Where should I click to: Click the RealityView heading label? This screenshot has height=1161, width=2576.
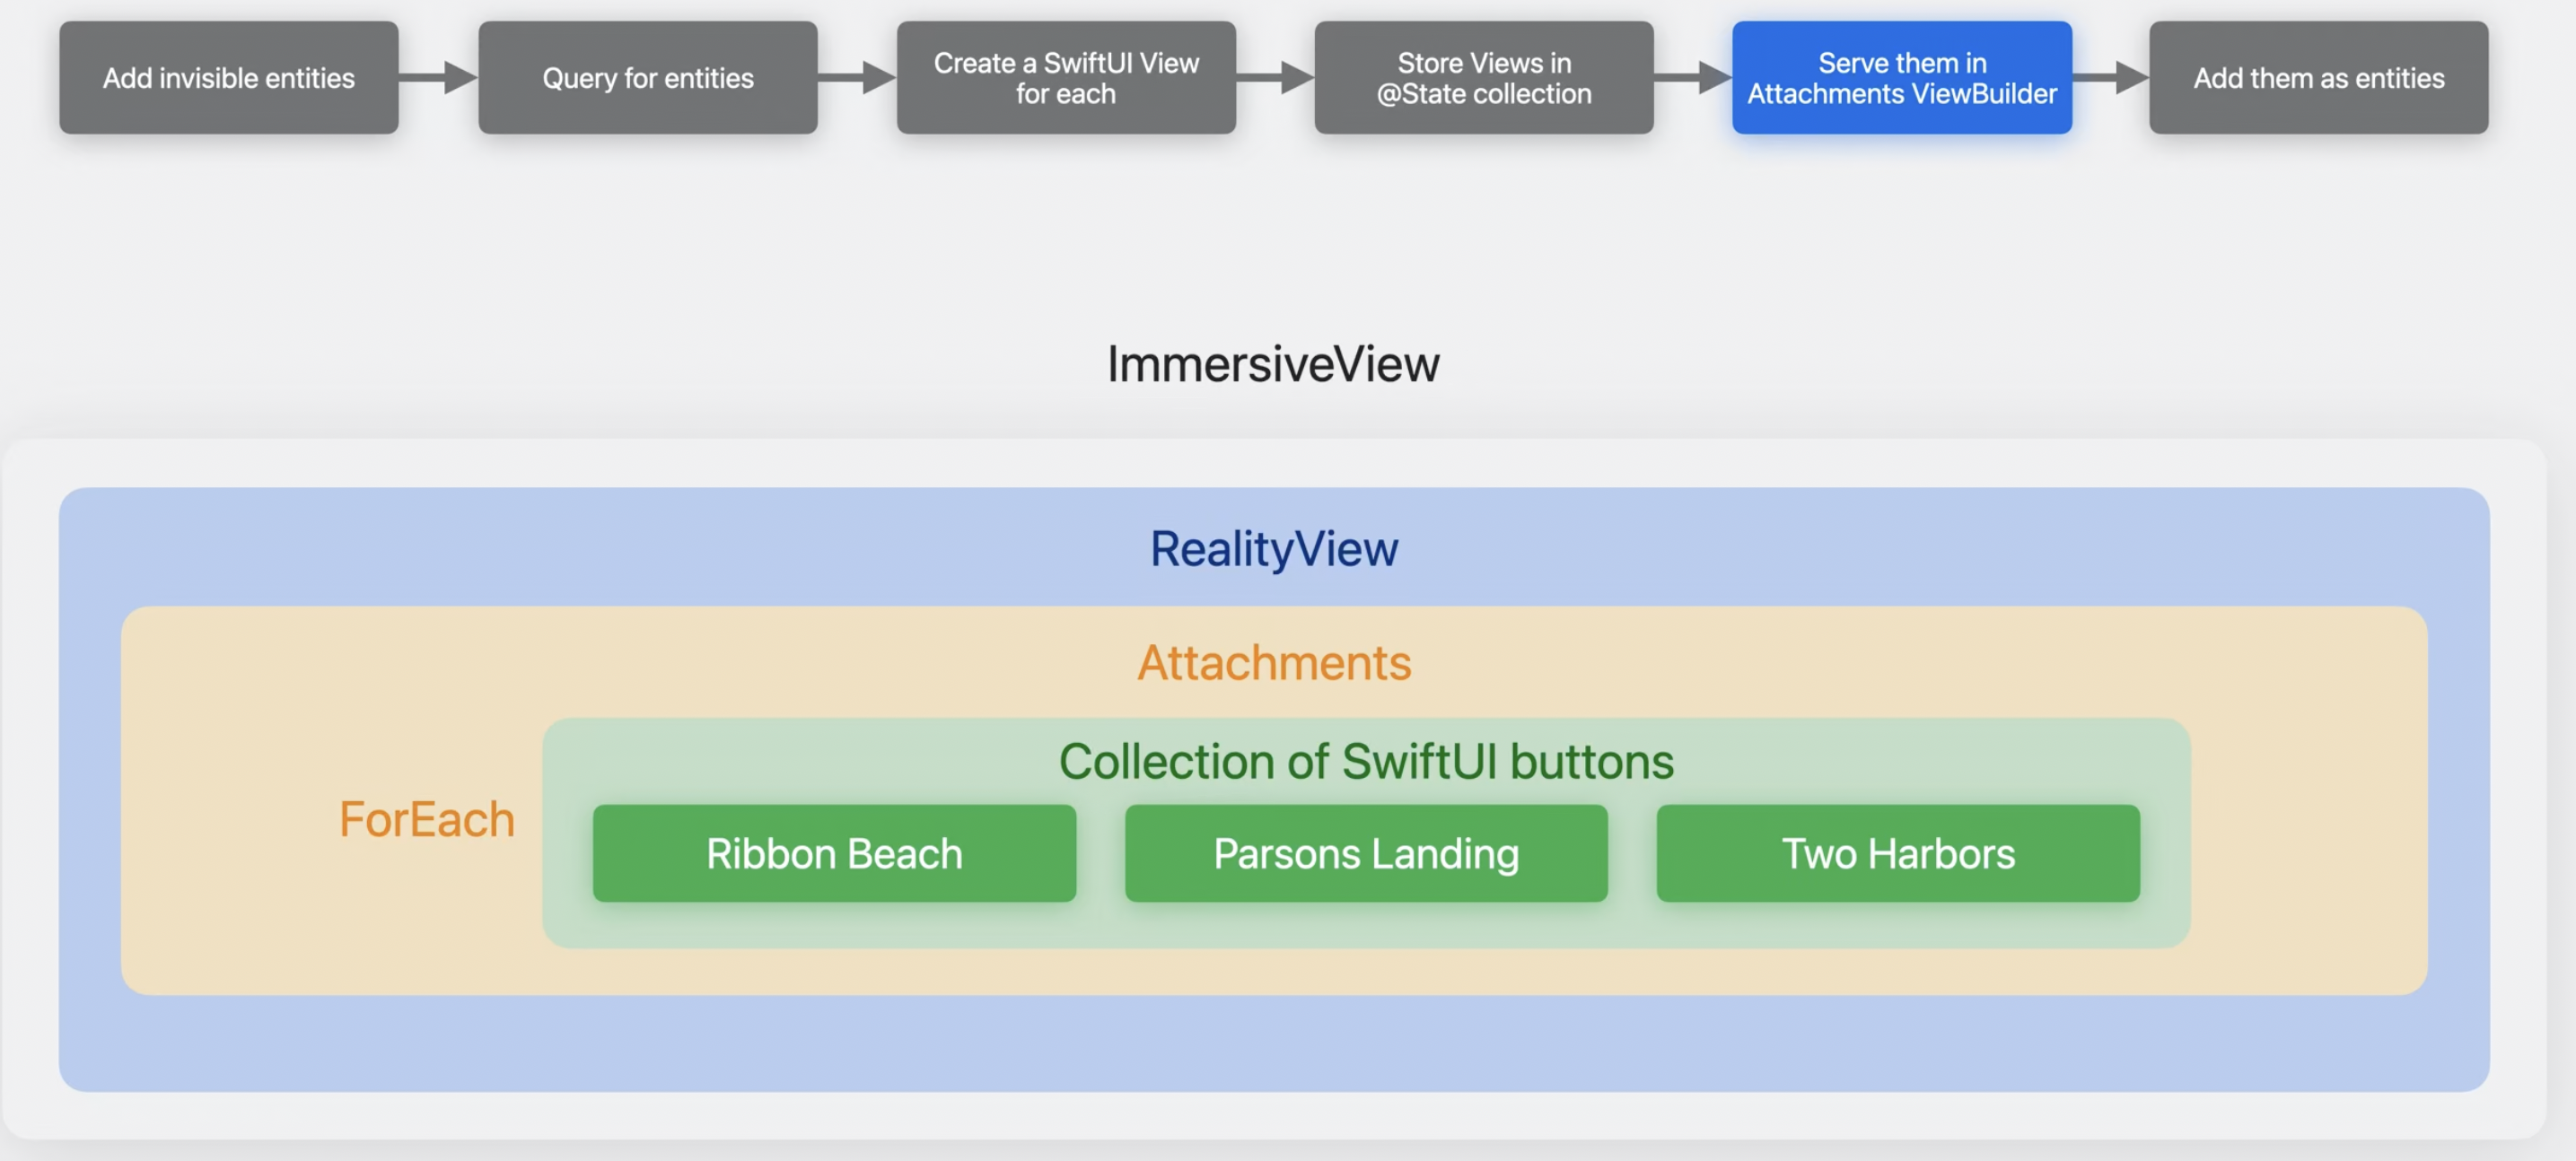tap(1273, 549)
